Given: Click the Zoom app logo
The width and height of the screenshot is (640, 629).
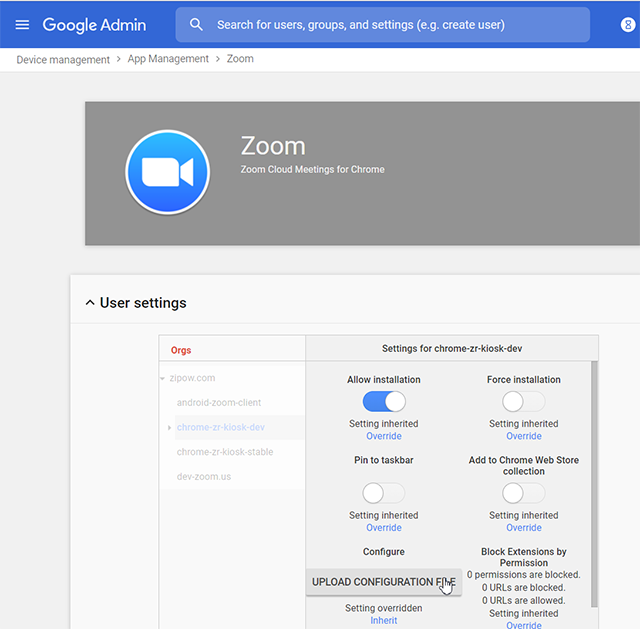Looking at the screenshot, I should [168, 172].
